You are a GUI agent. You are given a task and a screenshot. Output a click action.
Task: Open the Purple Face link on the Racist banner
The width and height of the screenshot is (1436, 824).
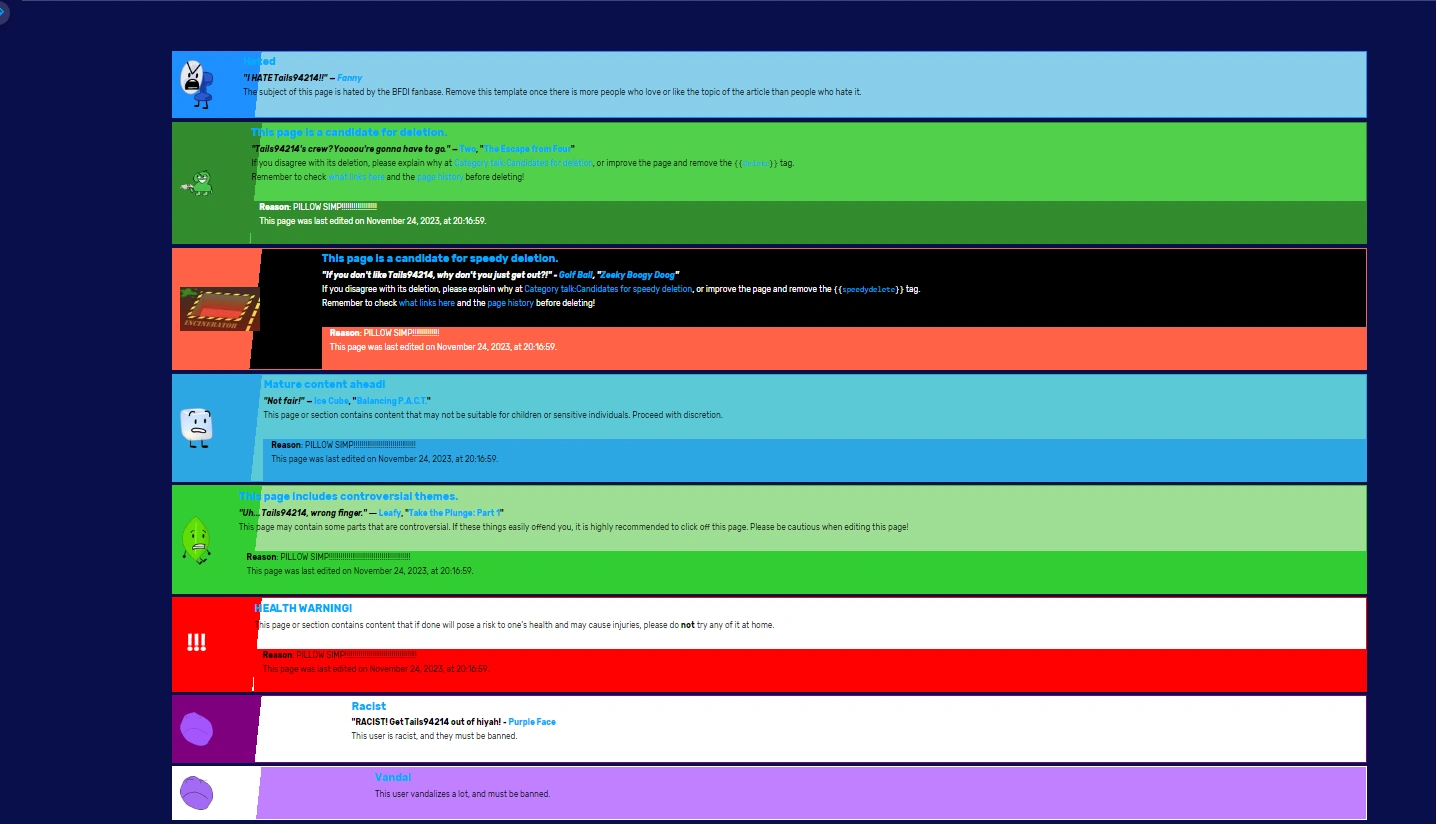click(532, 721)
